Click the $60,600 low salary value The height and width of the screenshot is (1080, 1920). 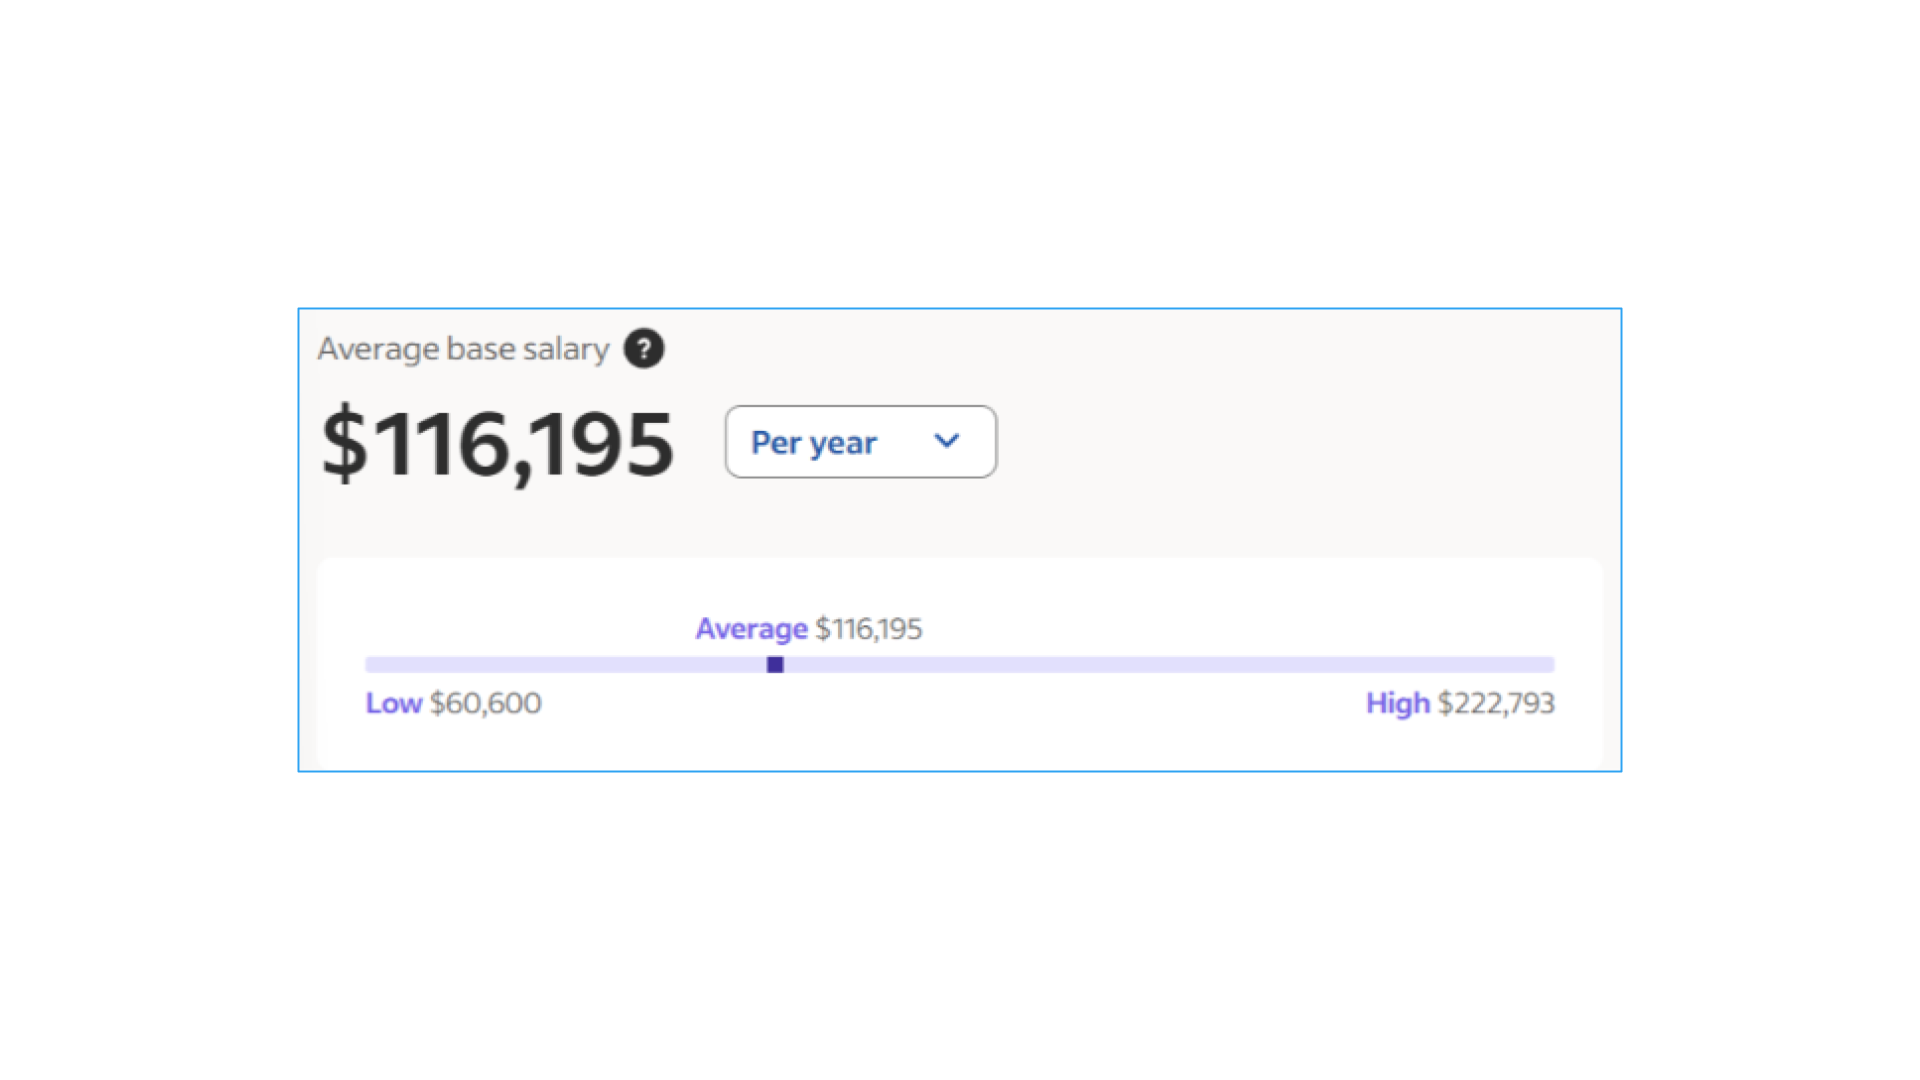(x=486, y=703)
